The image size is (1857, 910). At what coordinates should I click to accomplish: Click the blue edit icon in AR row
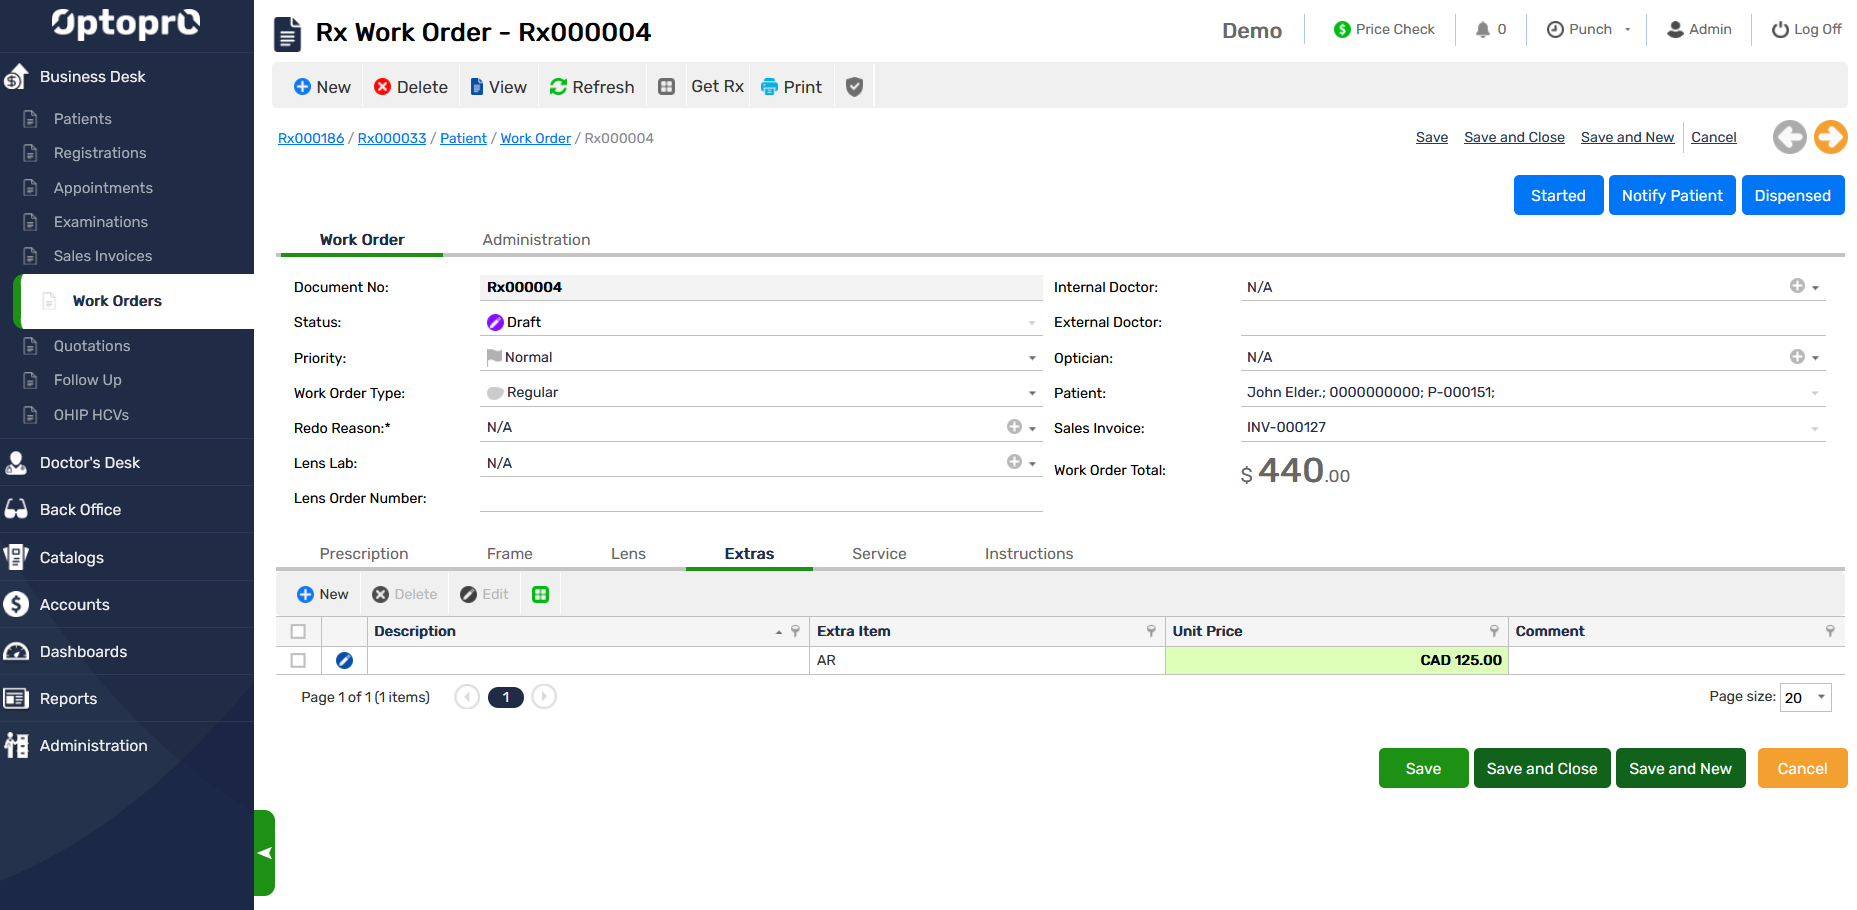[344, 661]
